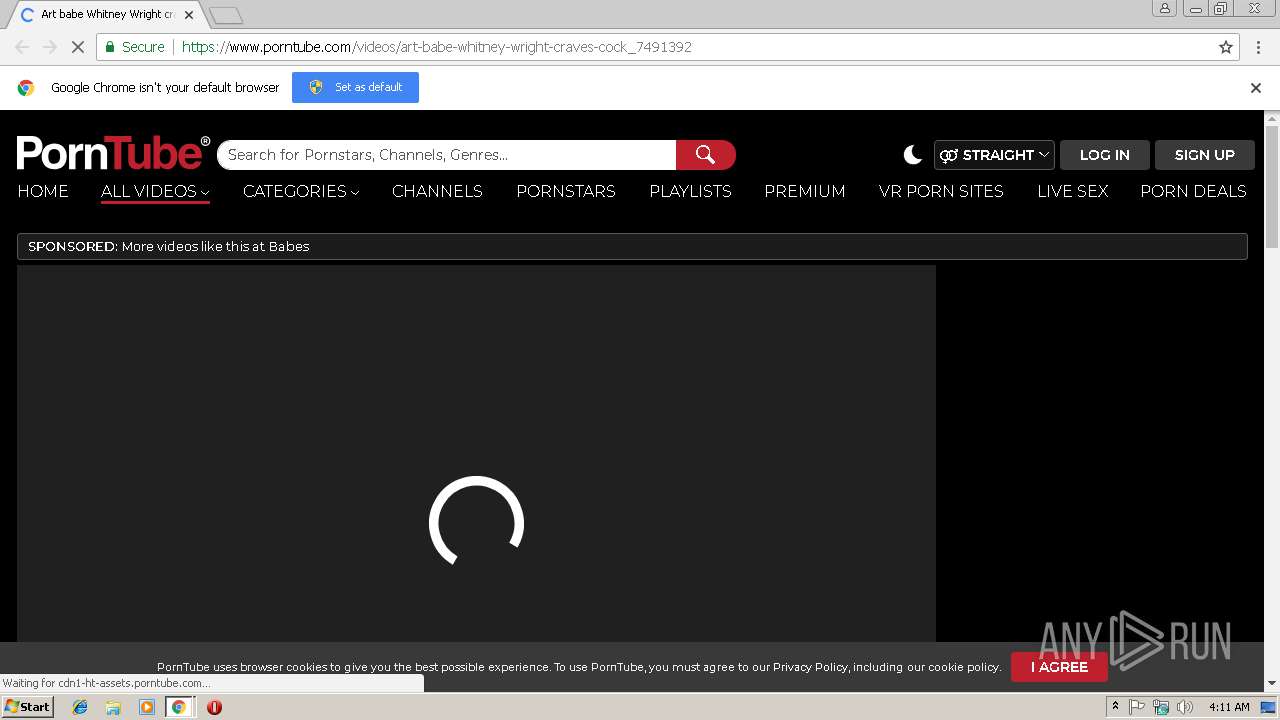
Task: Click the loading spinner in video player
Action: [x=476, y=523]
